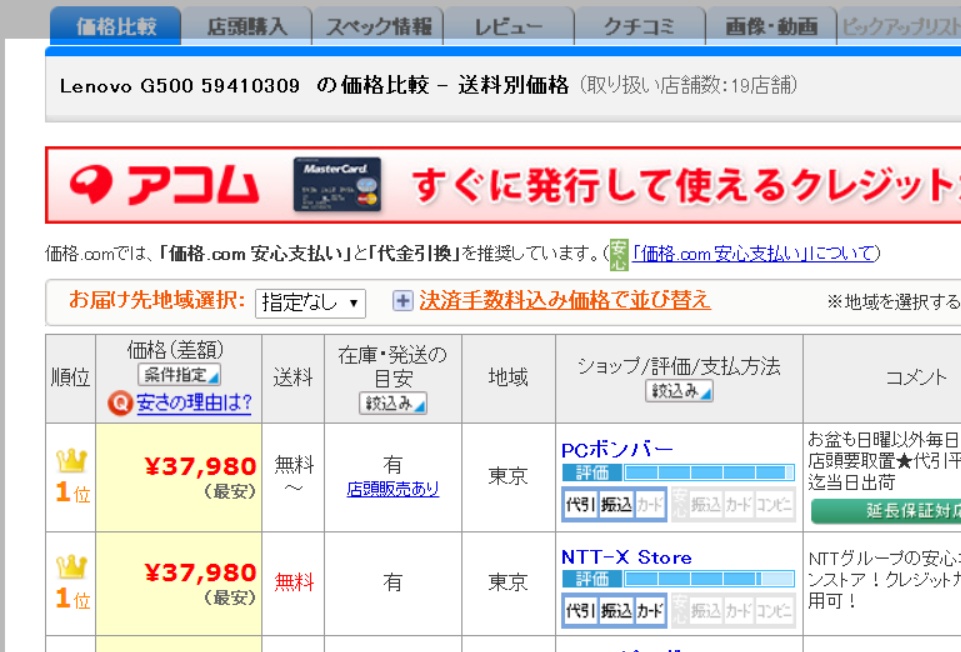Click the 店頭販売あり link

393,489
